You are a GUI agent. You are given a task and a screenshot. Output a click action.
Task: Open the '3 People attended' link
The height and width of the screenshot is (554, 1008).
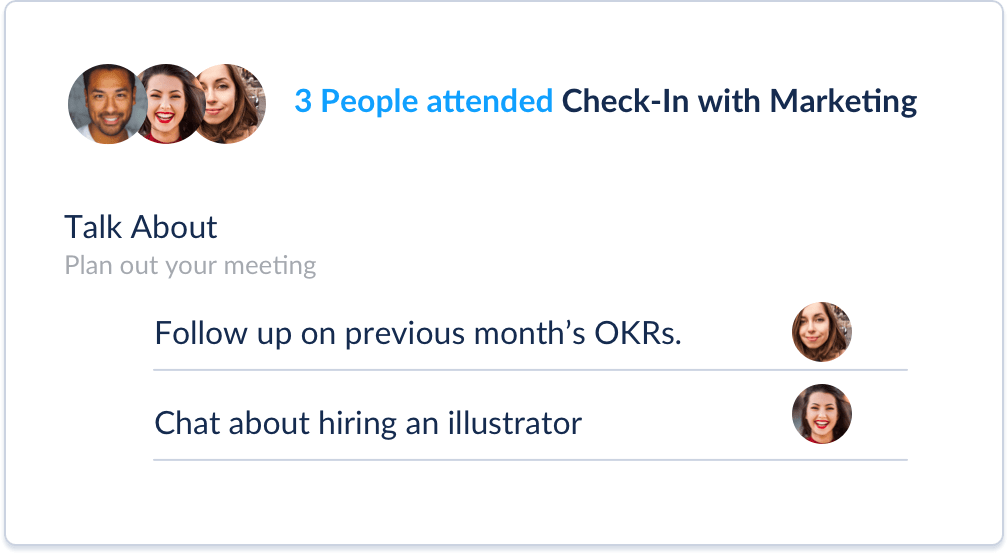tap(423, 102)
